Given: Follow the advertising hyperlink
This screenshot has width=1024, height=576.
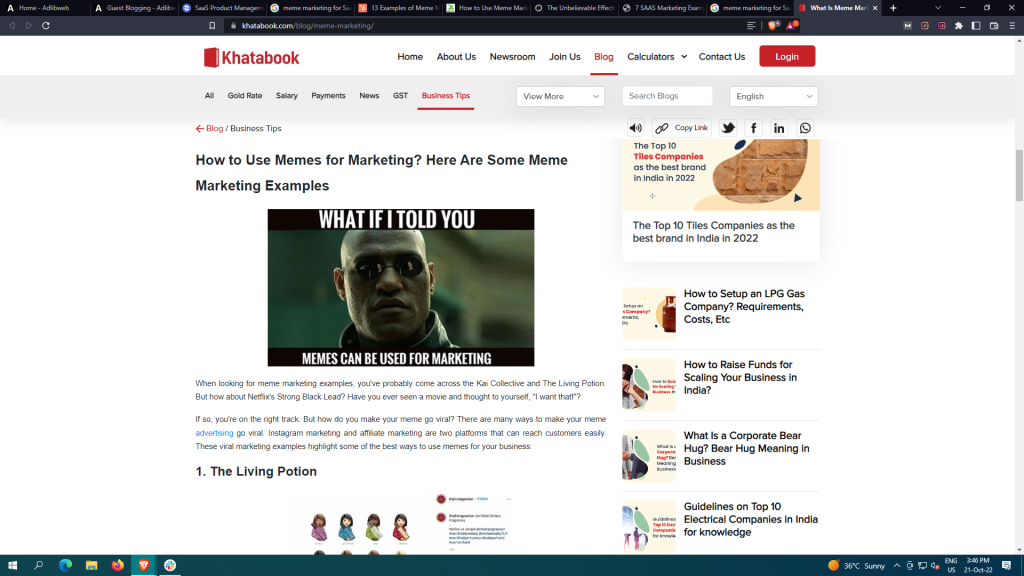Looking at the screenshot, I should click(214, 433).
